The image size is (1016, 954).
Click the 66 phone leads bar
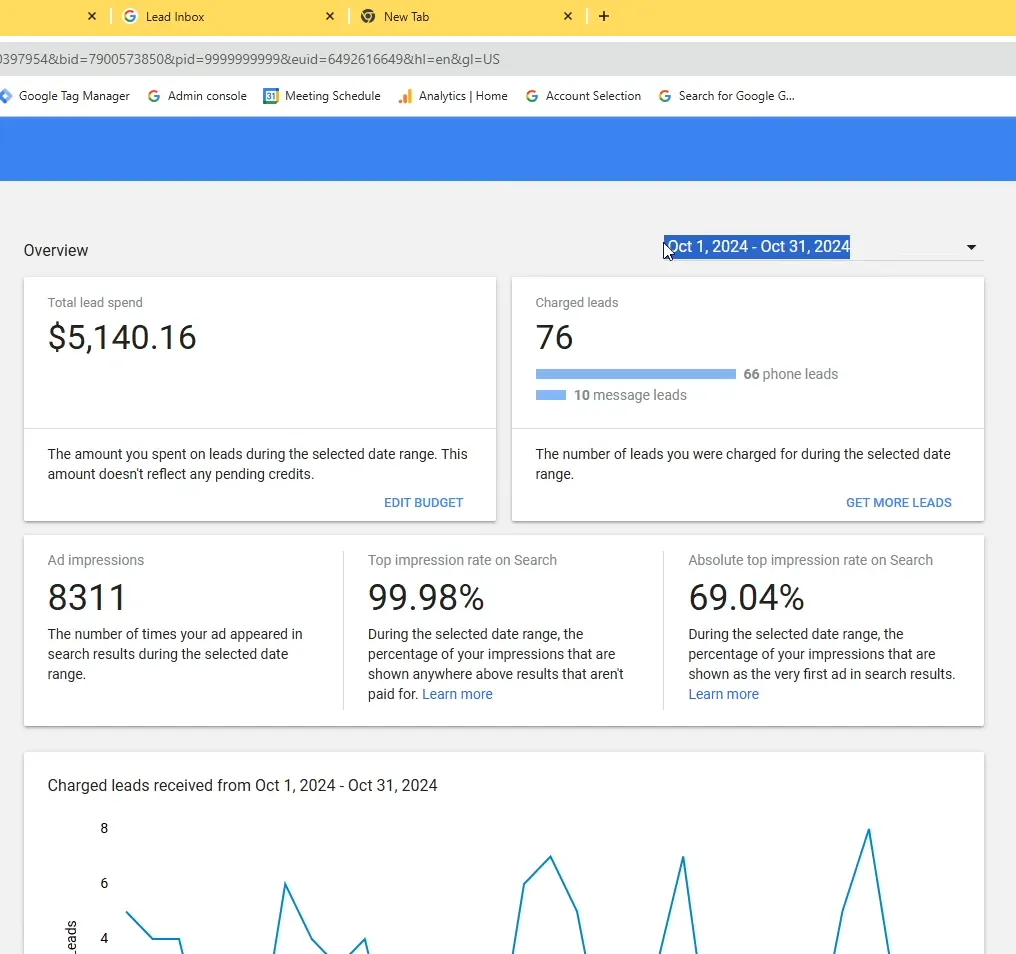click(636, 374)
